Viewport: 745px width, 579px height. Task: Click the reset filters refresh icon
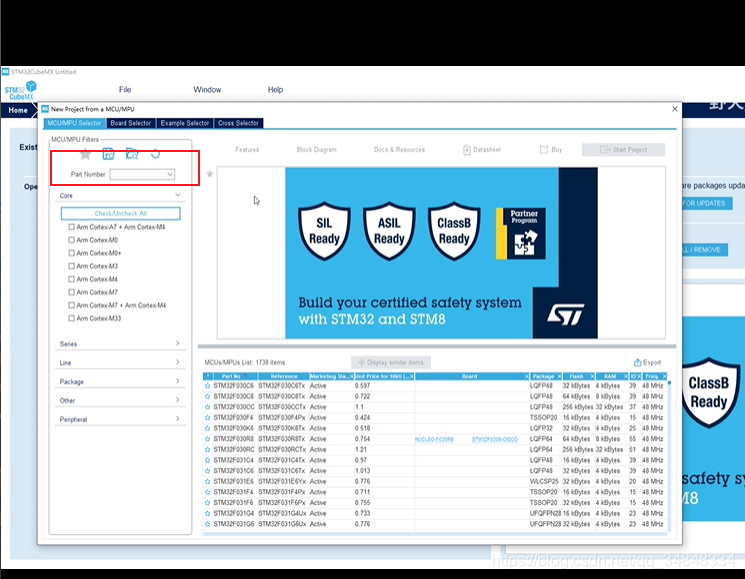155,154
